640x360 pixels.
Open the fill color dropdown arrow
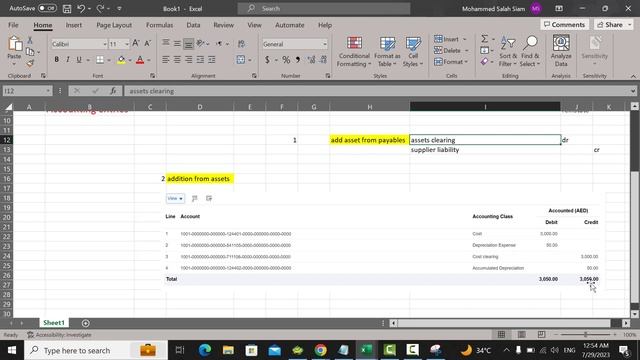[130, 60]
